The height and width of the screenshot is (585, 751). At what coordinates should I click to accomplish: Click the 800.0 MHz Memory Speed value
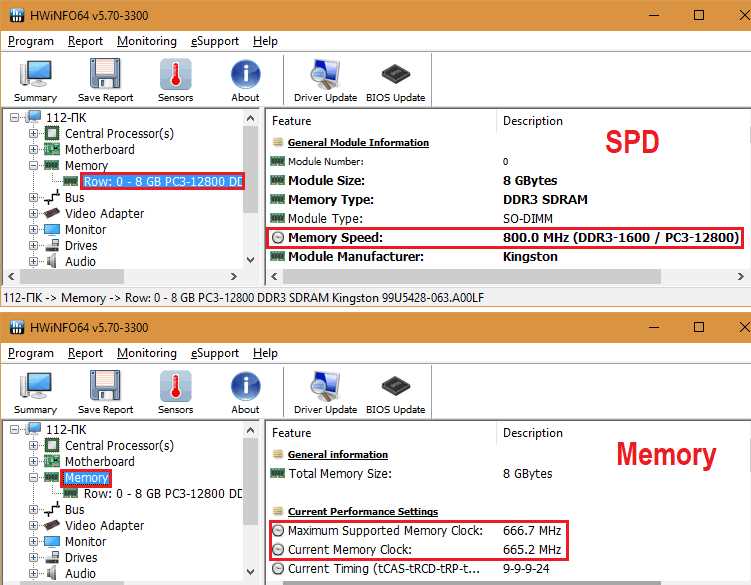point(621,238)
